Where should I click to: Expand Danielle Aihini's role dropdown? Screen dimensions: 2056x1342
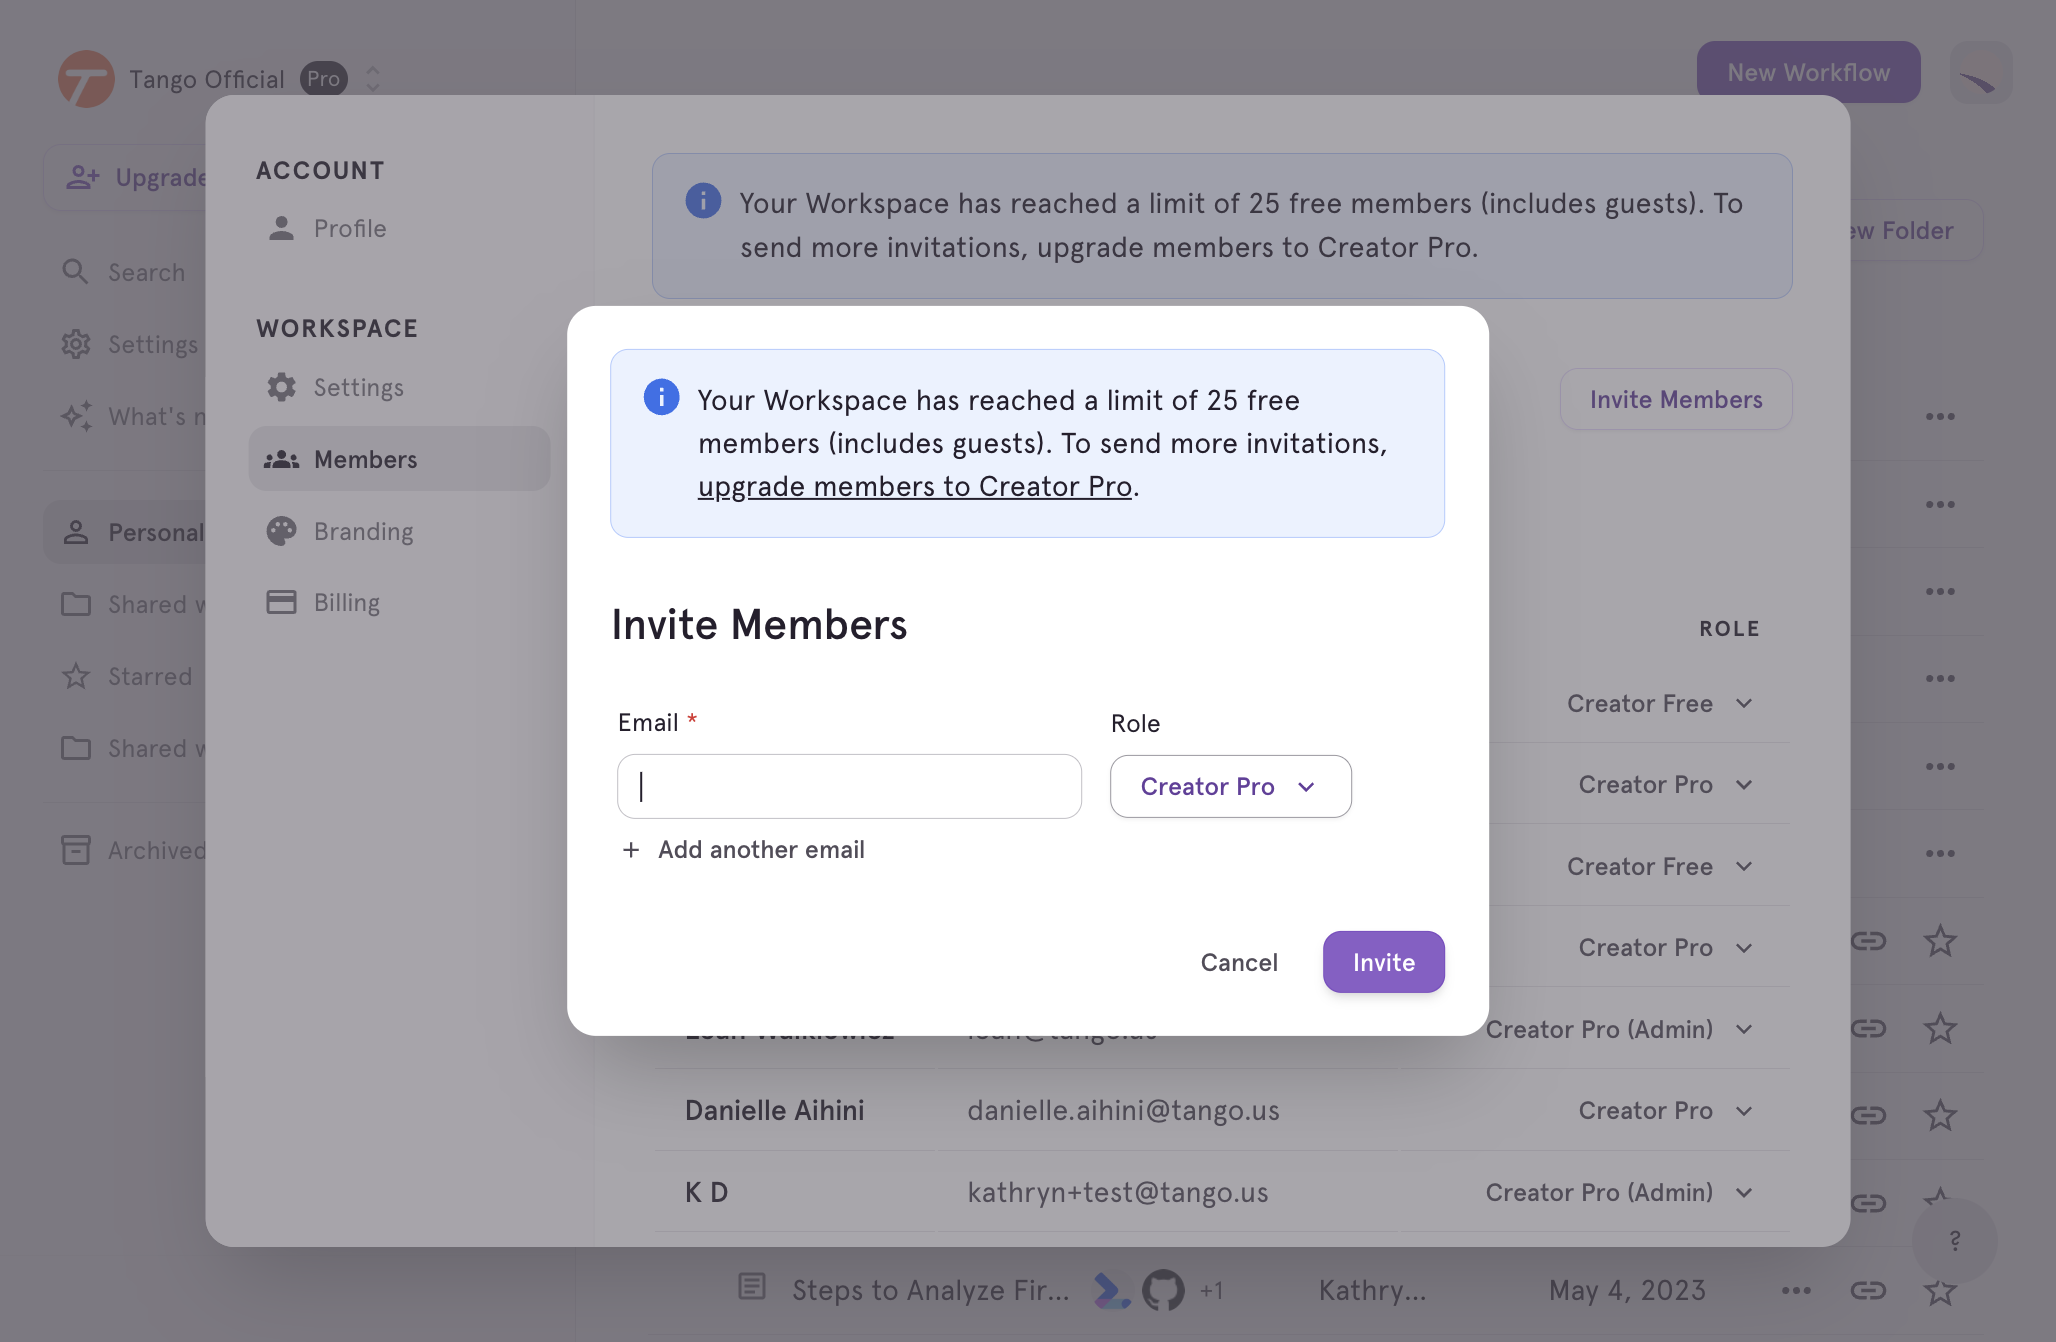1744,1111
